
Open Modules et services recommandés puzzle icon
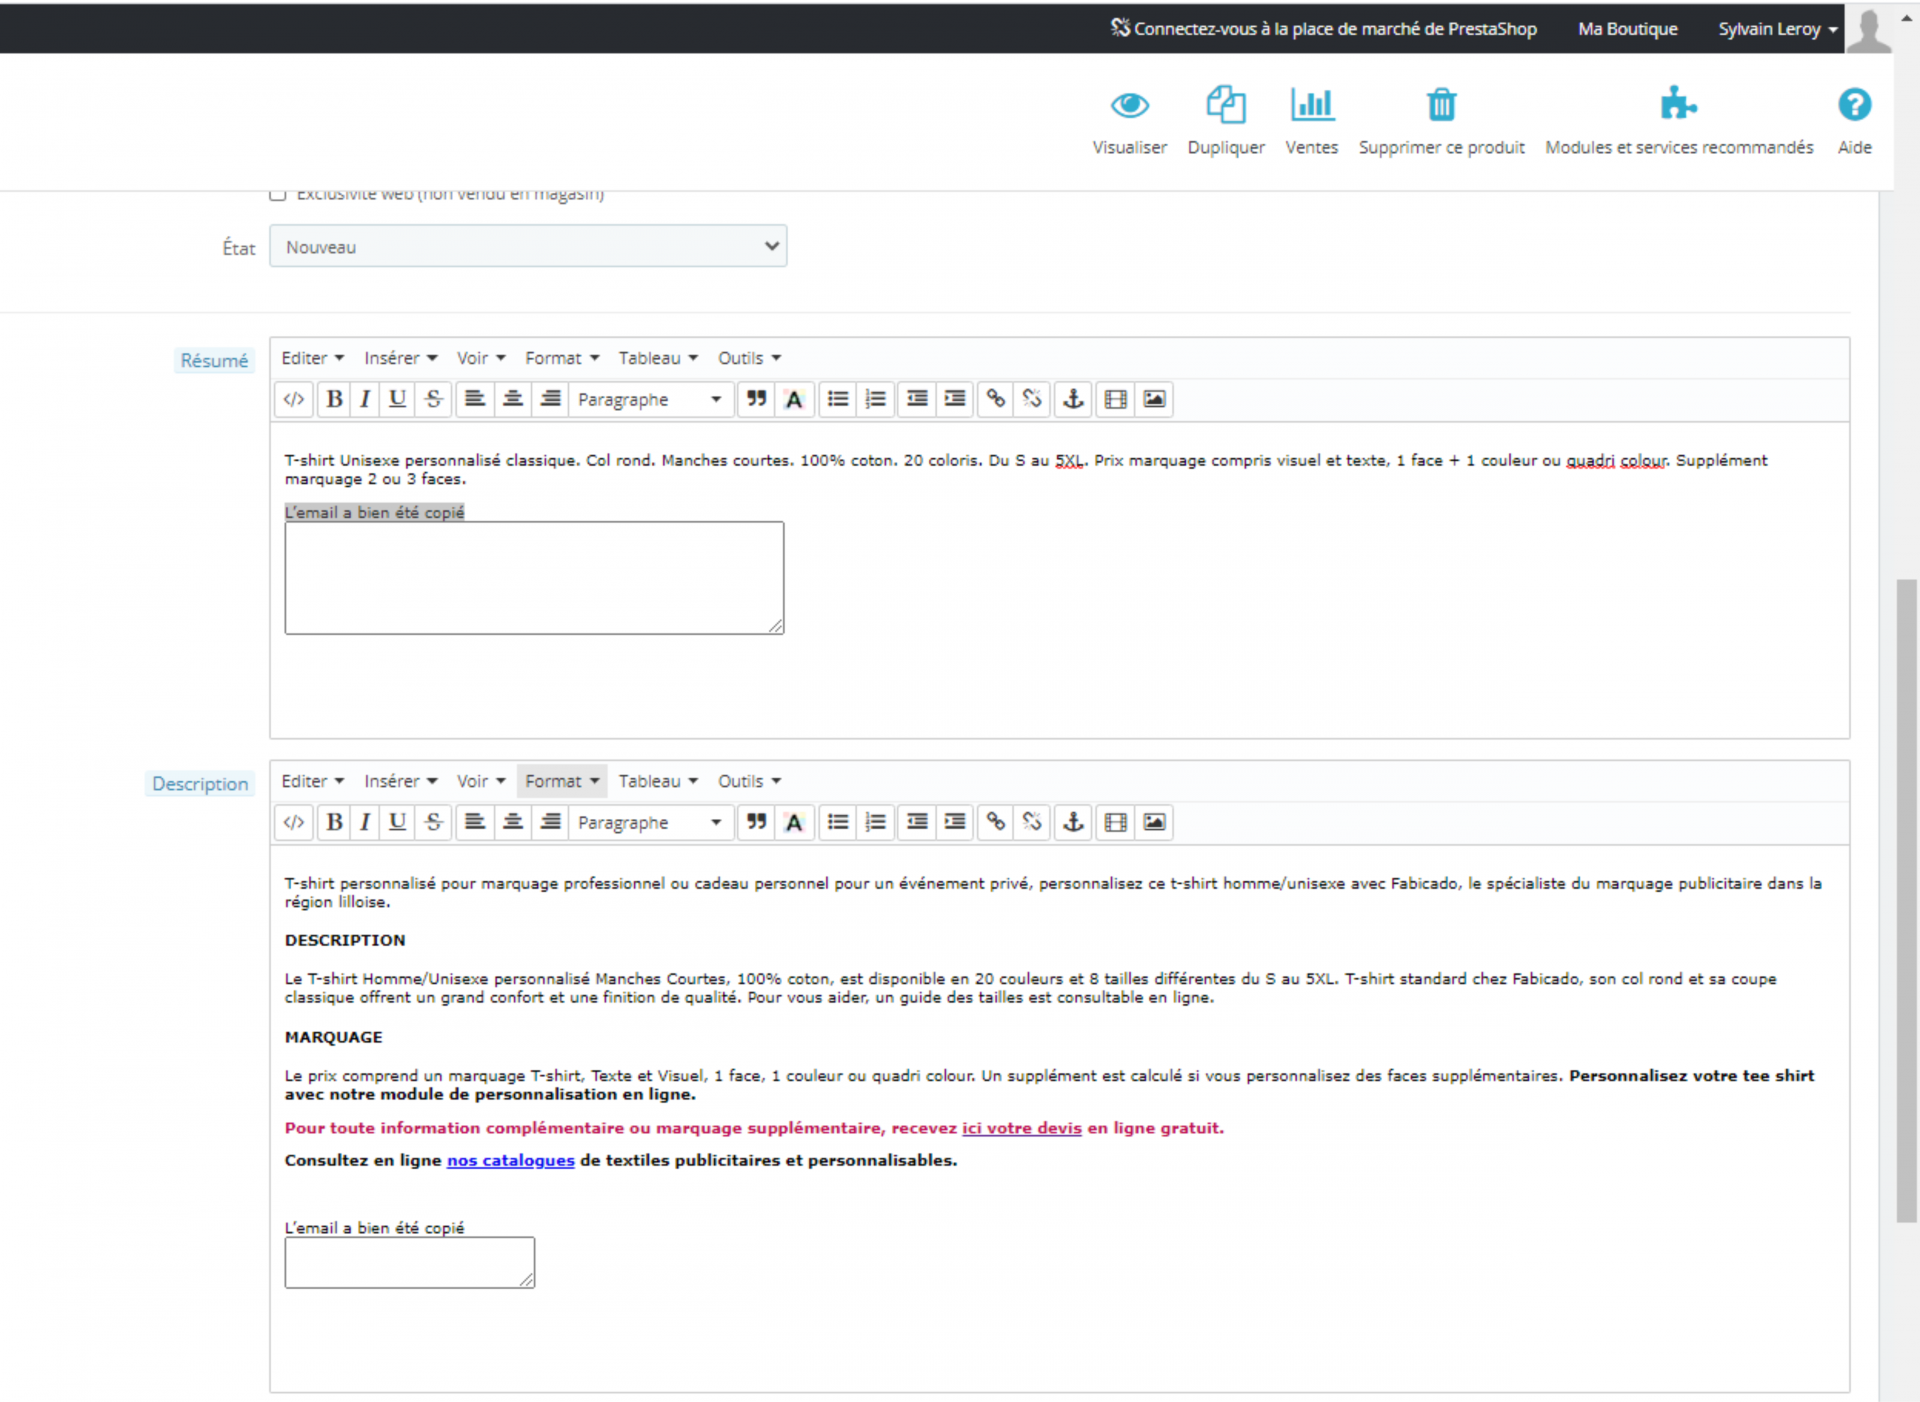coord(1678,103)
